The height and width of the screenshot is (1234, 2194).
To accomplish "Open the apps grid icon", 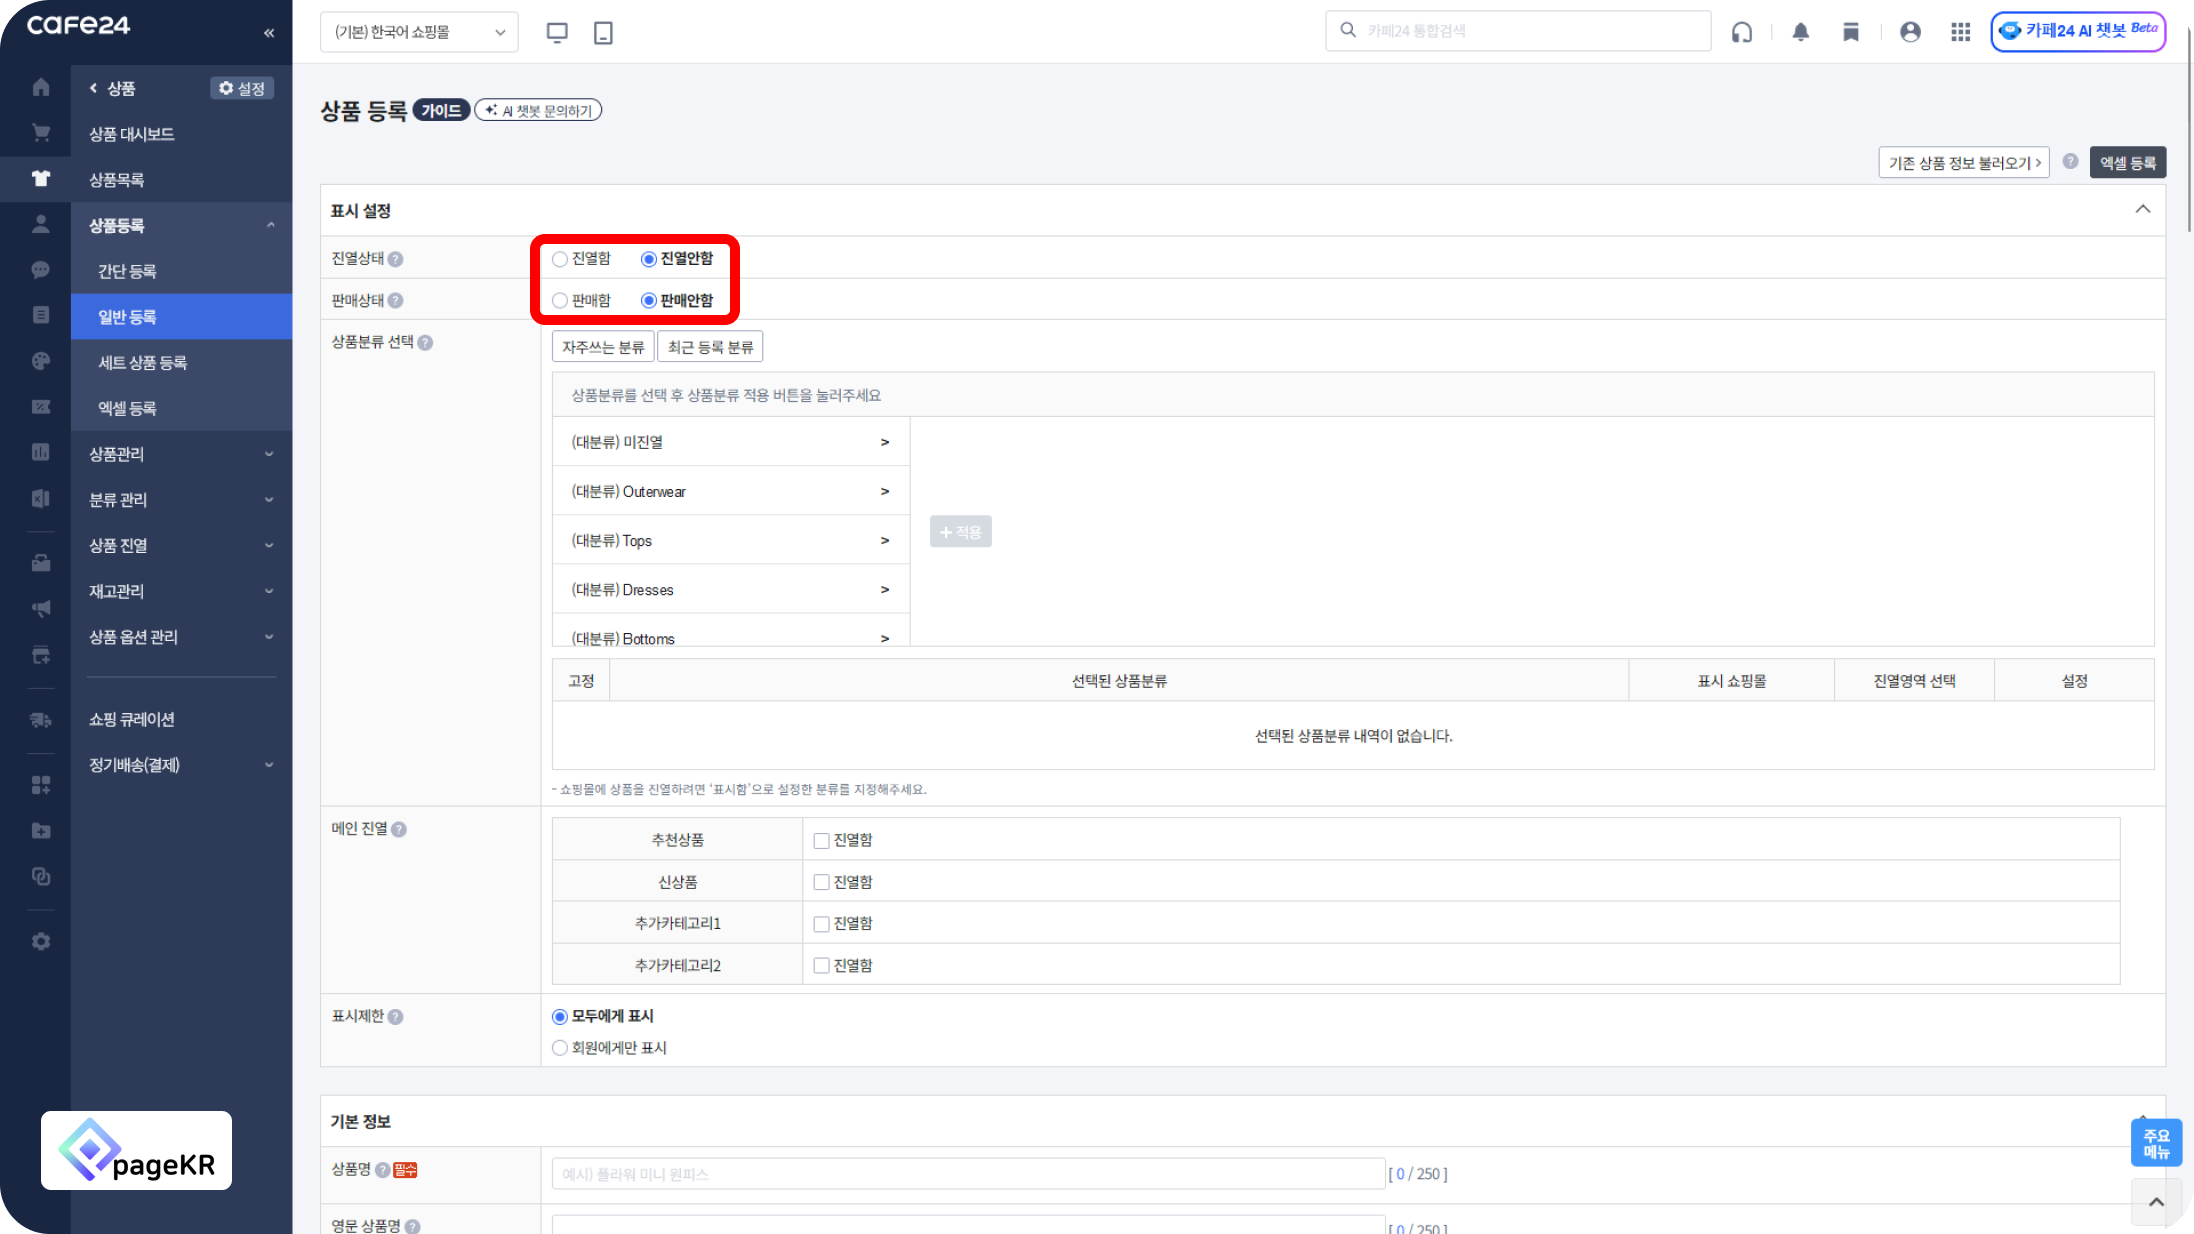I will coord(1960,32).
